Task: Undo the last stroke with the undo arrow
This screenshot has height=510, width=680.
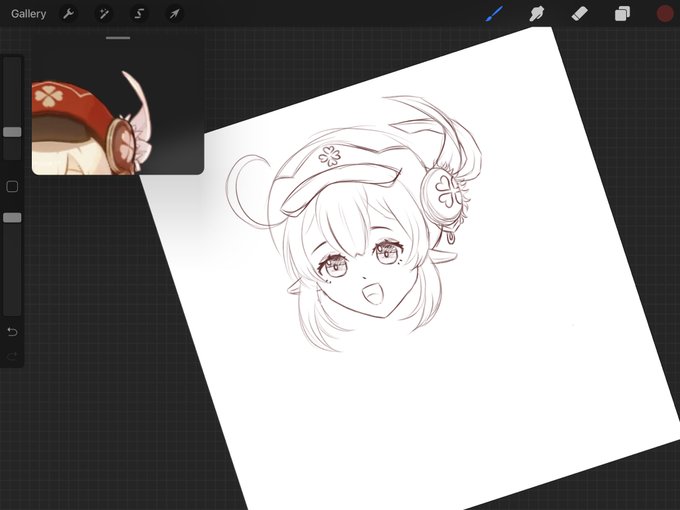Action: pyautogui.click(x=12, y=332)
